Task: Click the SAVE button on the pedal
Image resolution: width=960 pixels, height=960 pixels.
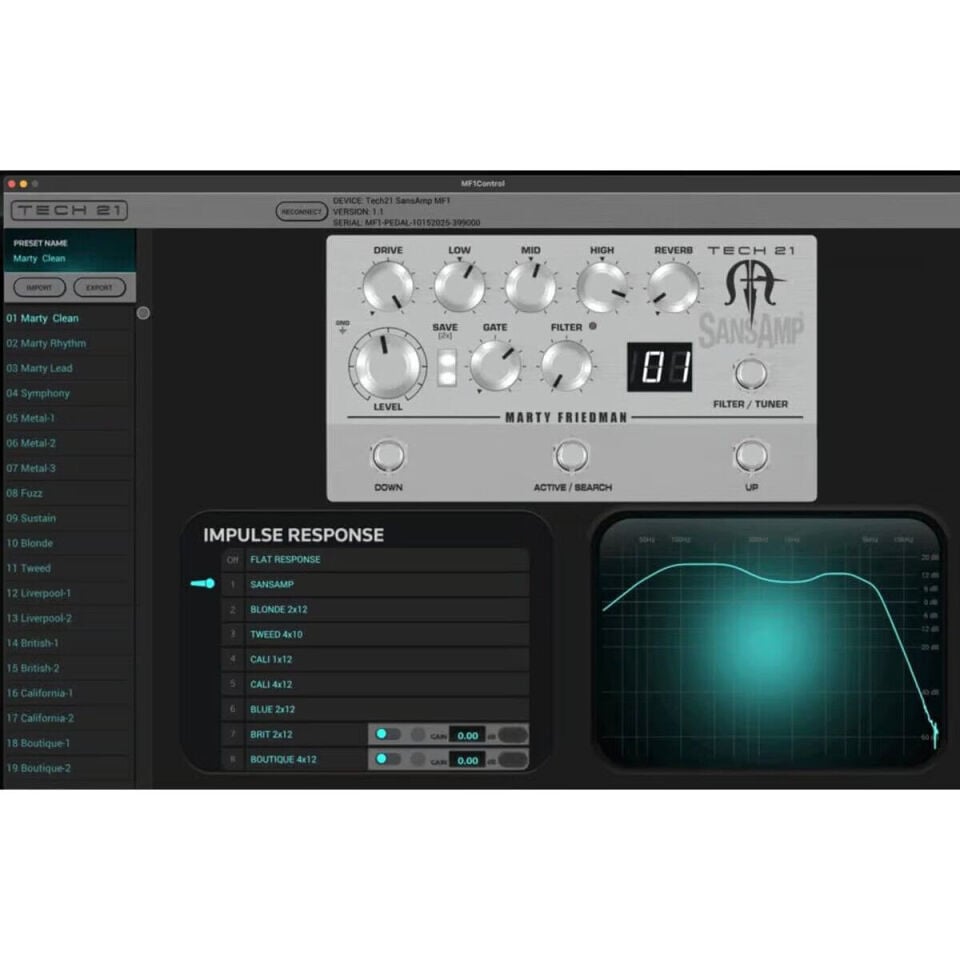Action: [x=447, y=367]
